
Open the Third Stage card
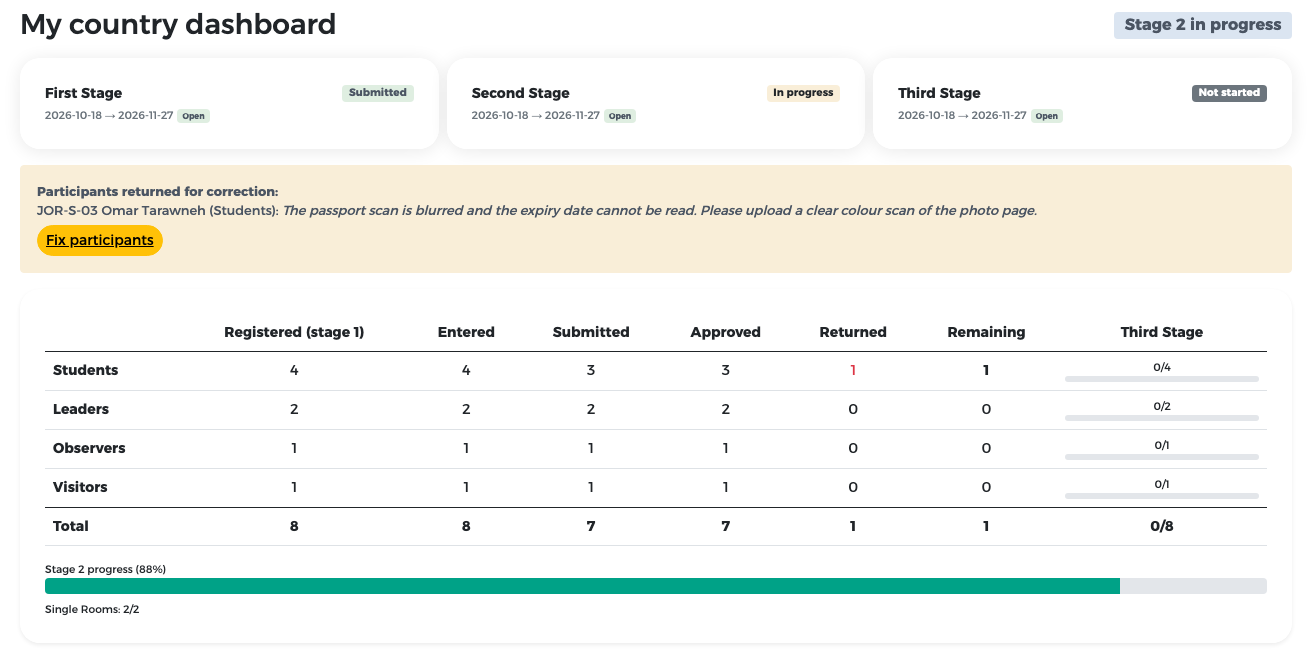tap(1082, 104)
